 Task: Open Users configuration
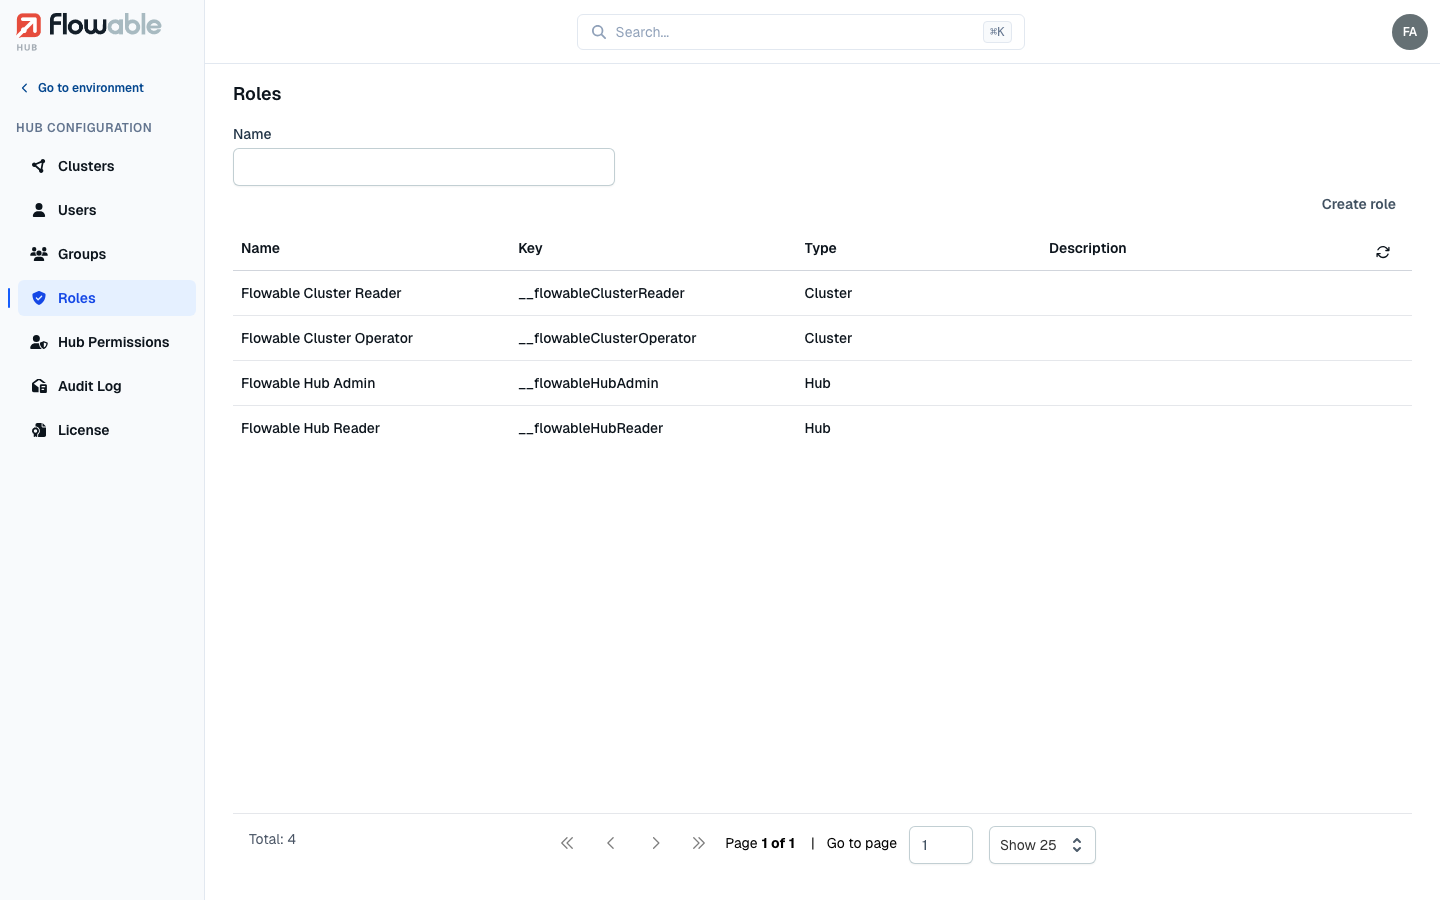107,210
